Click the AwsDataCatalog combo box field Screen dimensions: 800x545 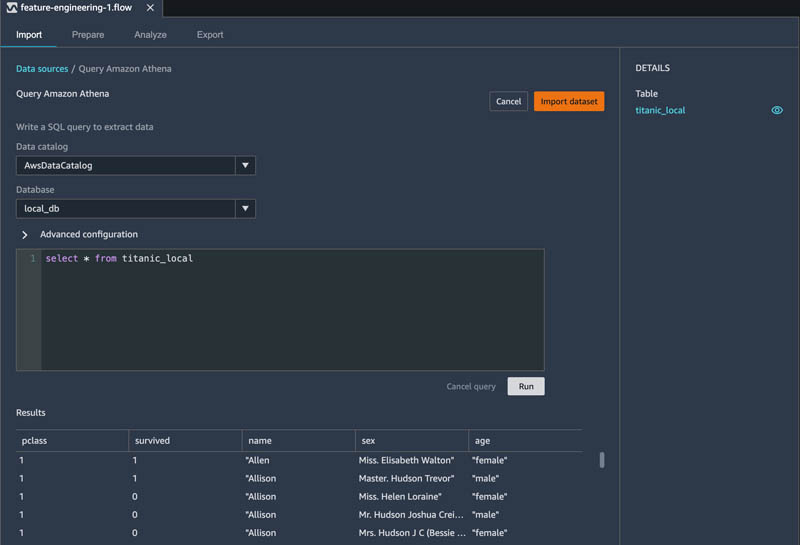(x=126, y=165)
